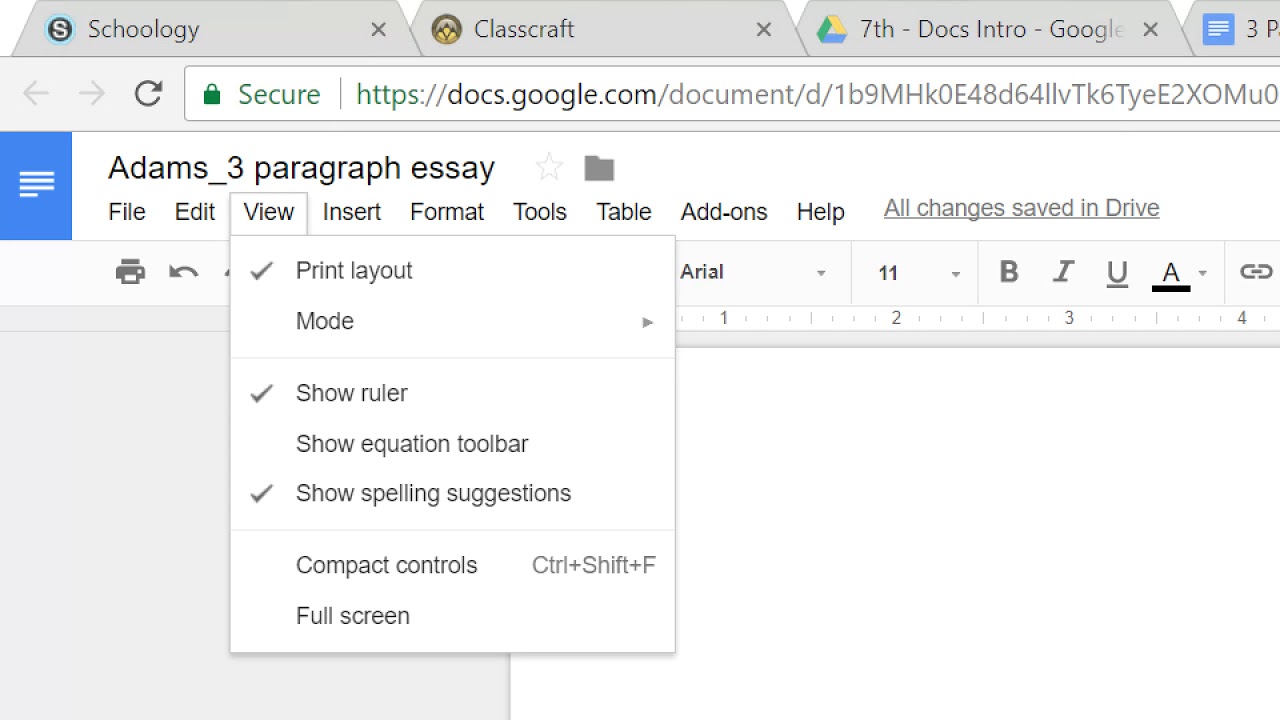Star this document
Image resolution: width=1280 pixels, height=720 pixels.
[548, 167]
